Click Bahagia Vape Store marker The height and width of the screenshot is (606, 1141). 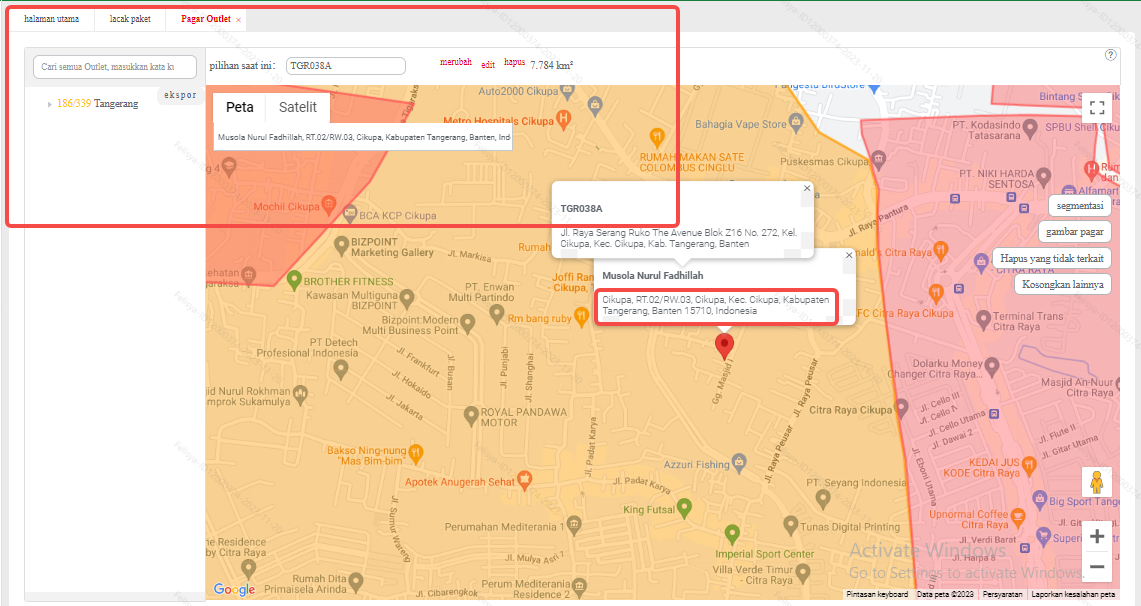[x=795, y=124]
